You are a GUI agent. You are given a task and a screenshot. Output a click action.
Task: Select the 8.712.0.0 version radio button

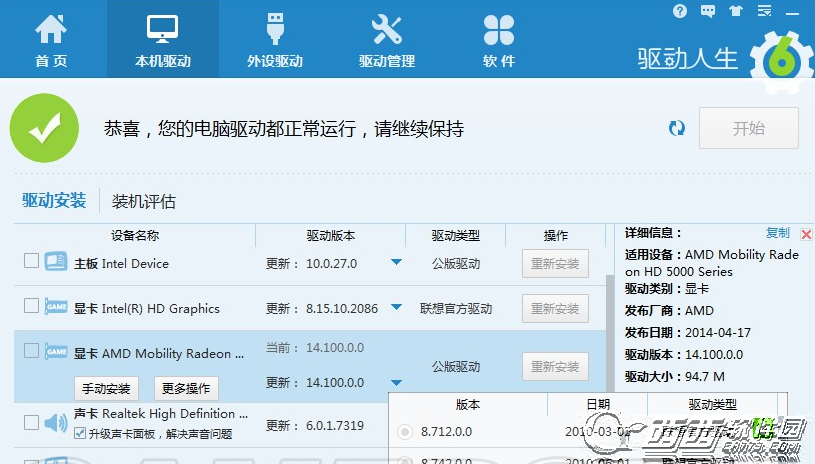(404, 432)
